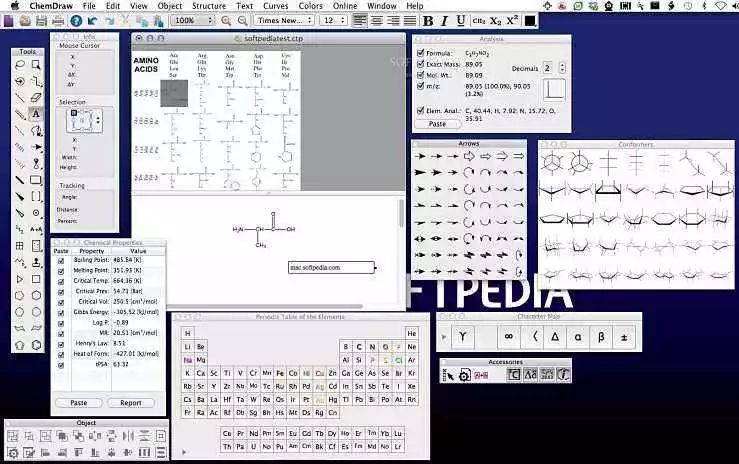739x464 pixels.
Task: Open the Curves menu
Action: pos(275,6)
